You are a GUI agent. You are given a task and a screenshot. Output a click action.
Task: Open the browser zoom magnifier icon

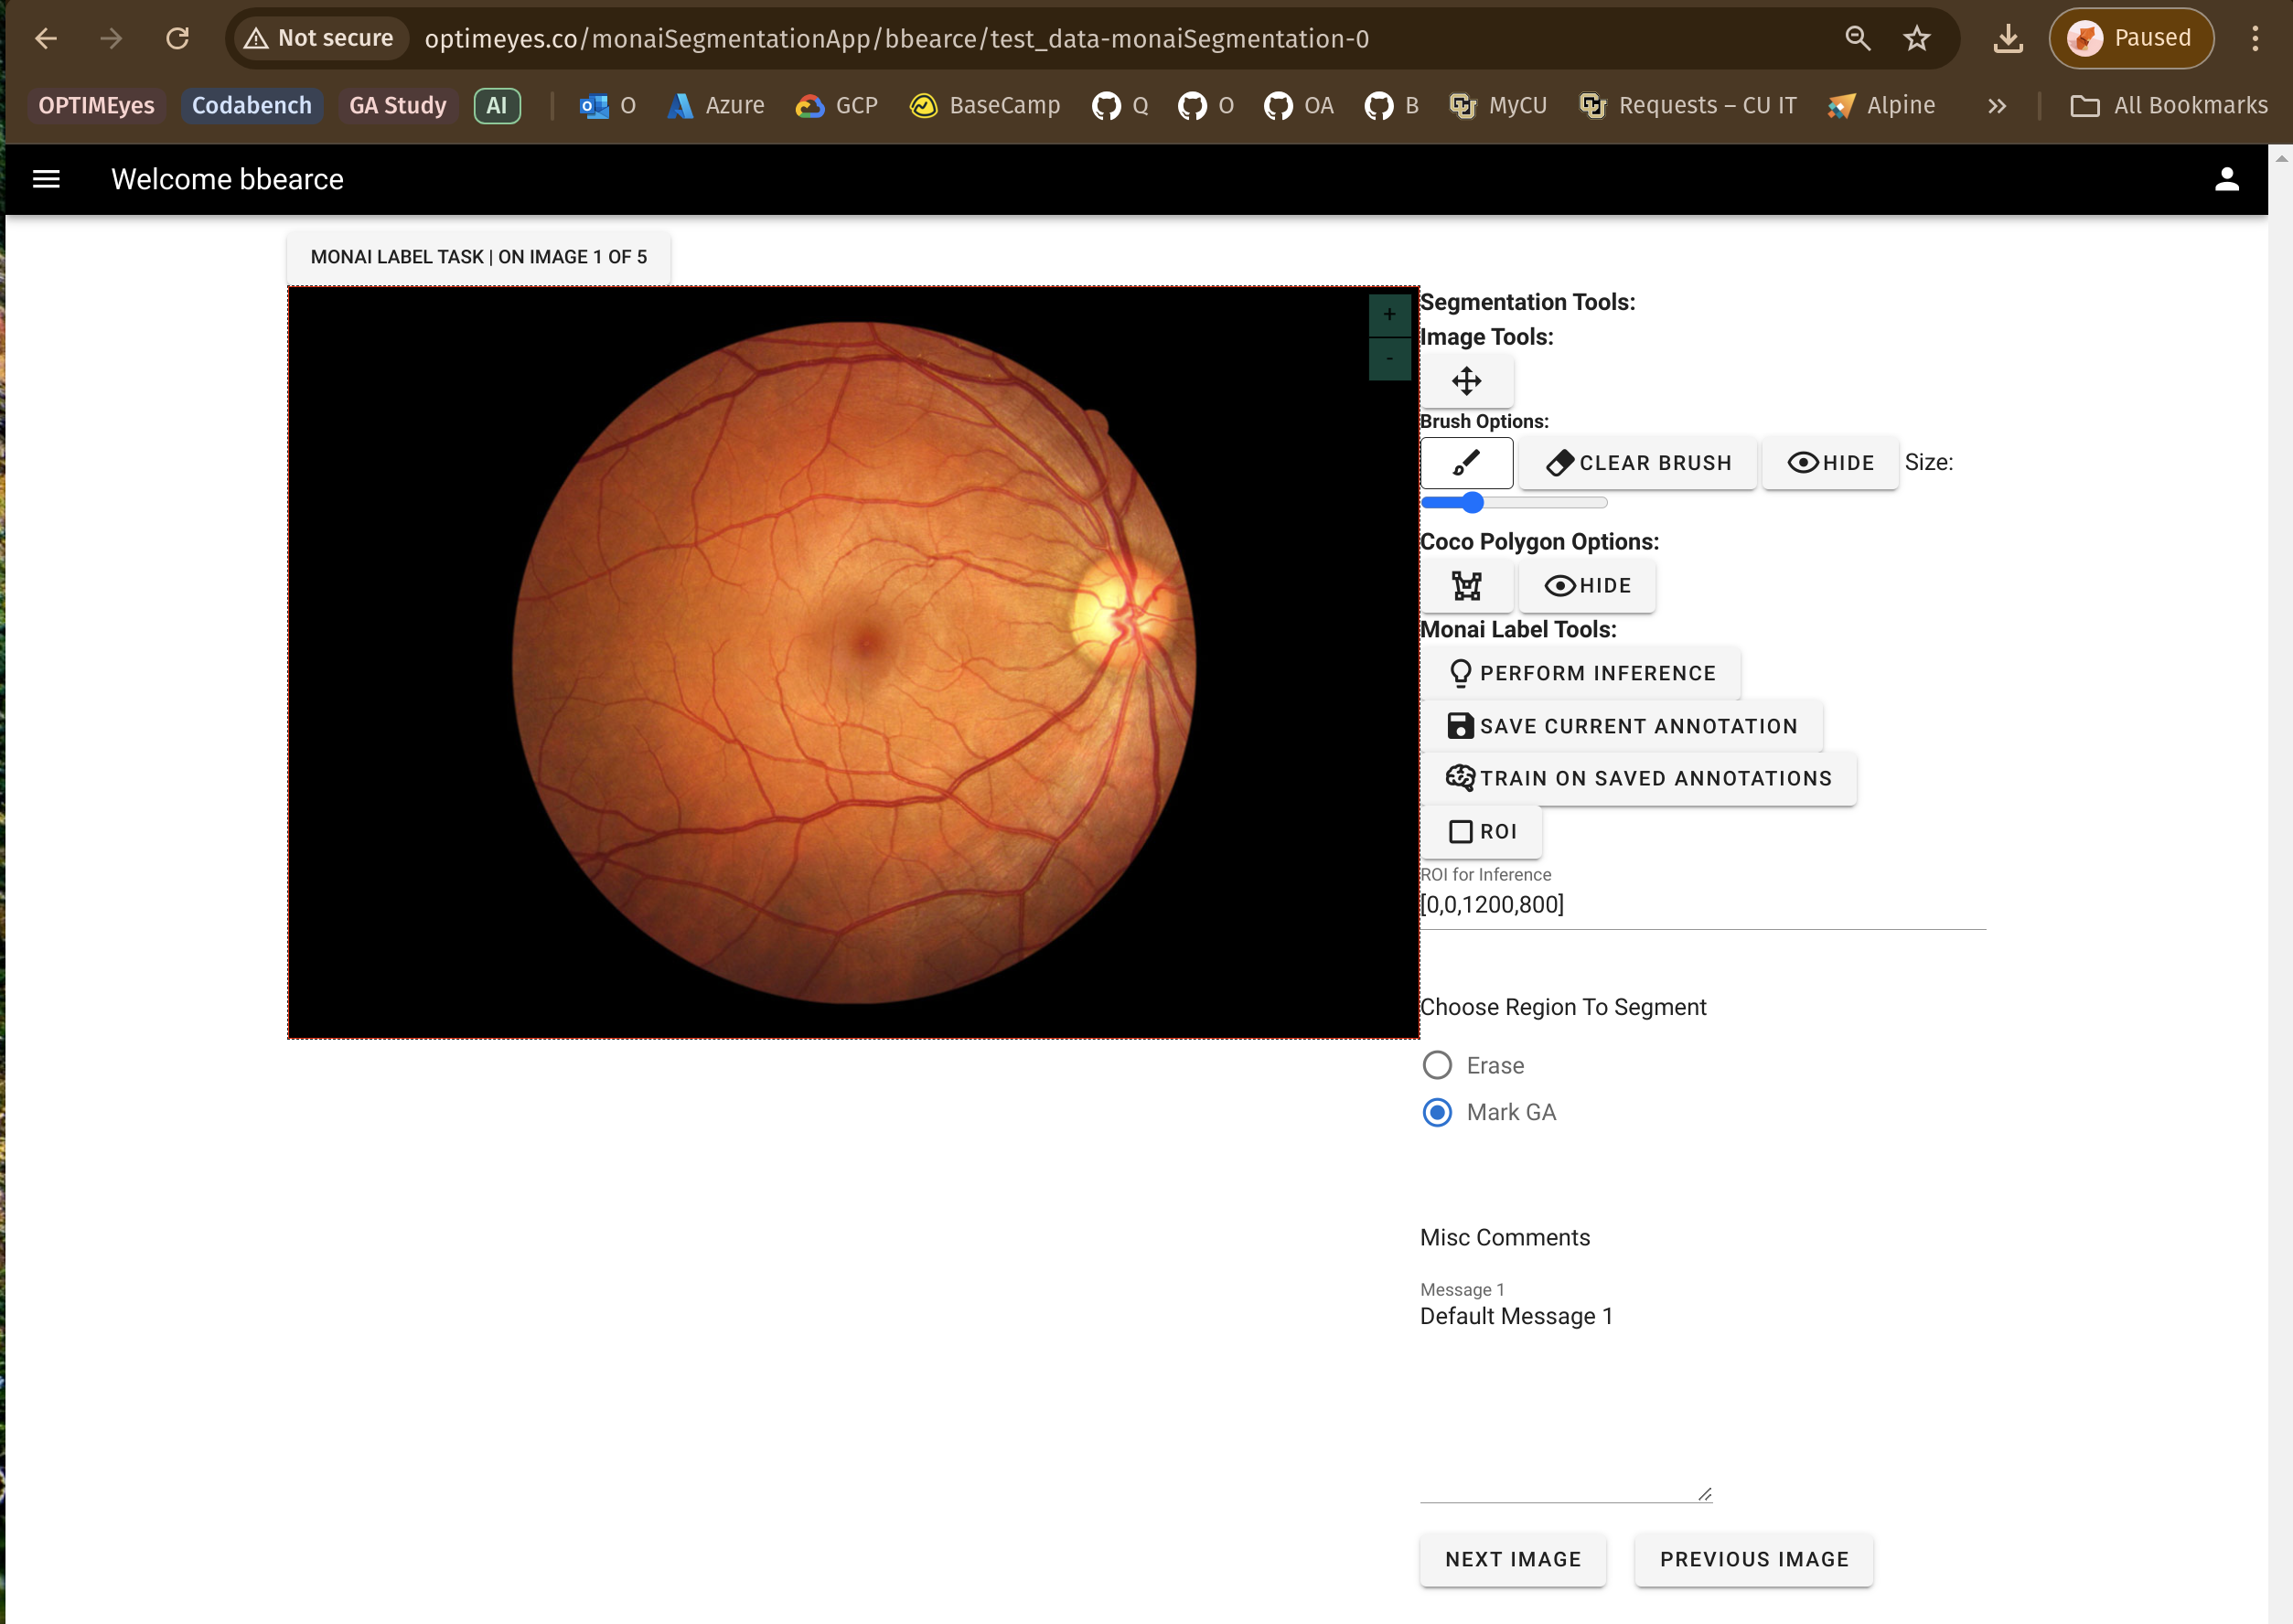(1857, 39)
